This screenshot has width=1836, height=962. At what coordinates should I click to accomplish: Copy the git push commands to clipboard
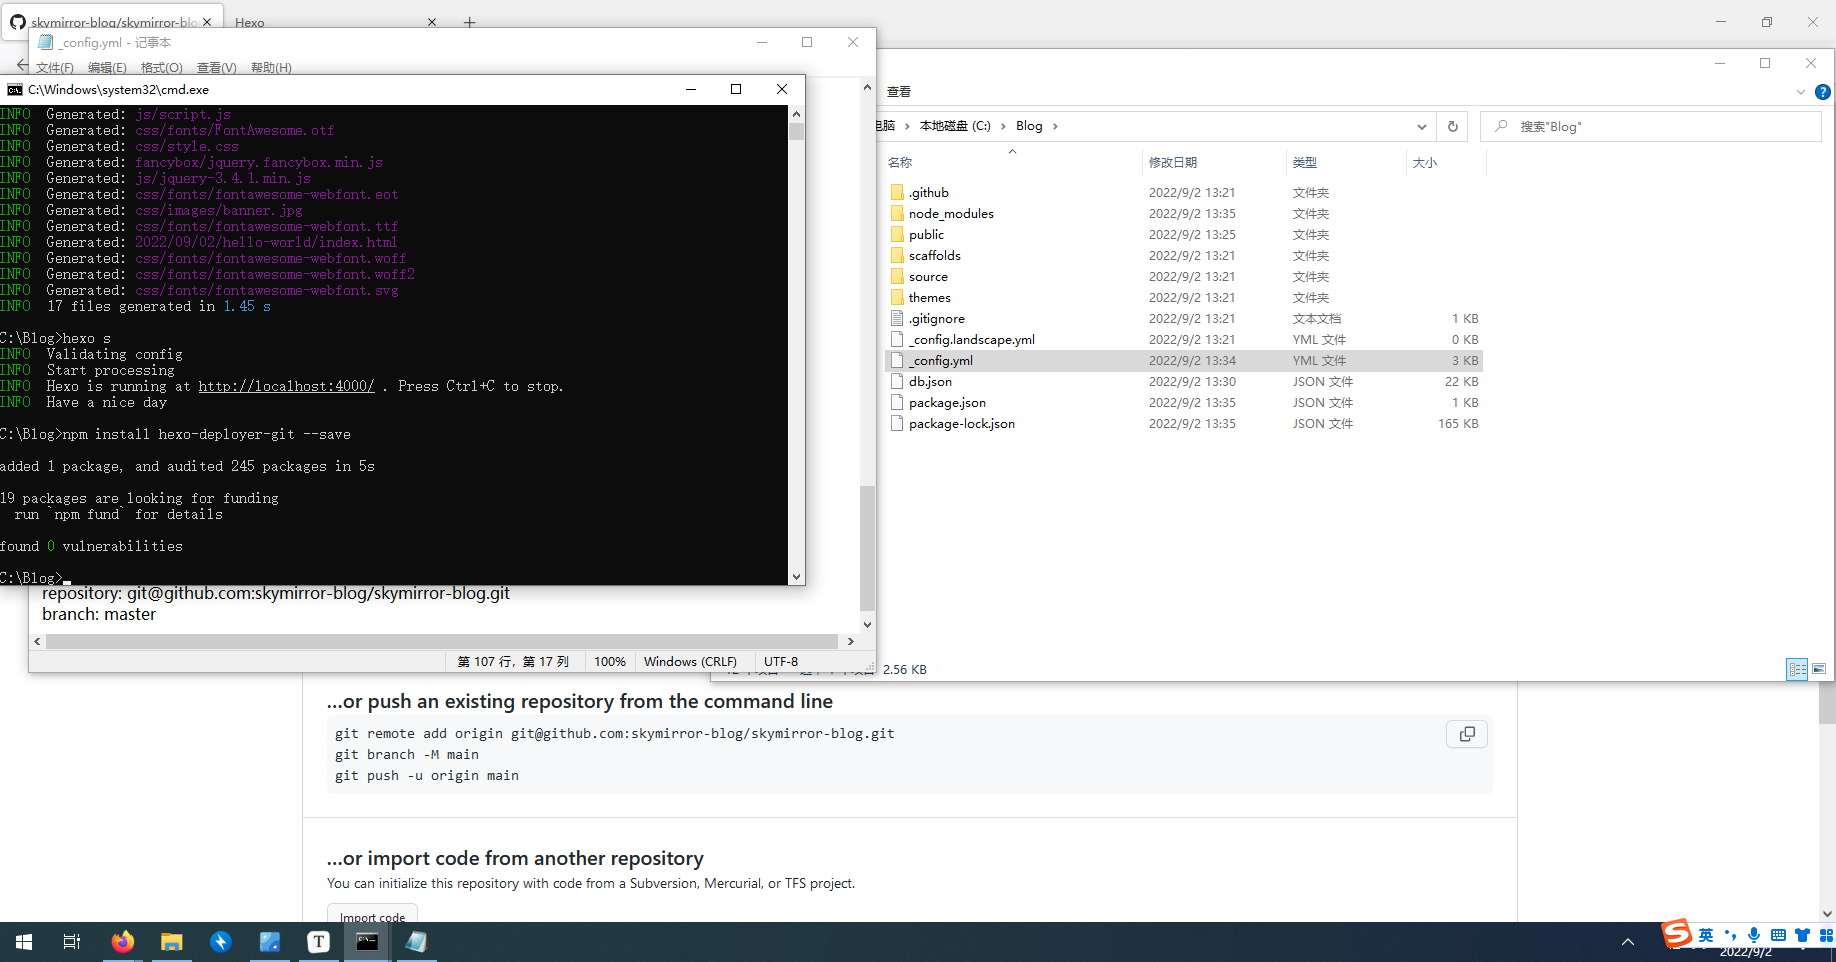pyautogui.click(x=1467, y=734)
